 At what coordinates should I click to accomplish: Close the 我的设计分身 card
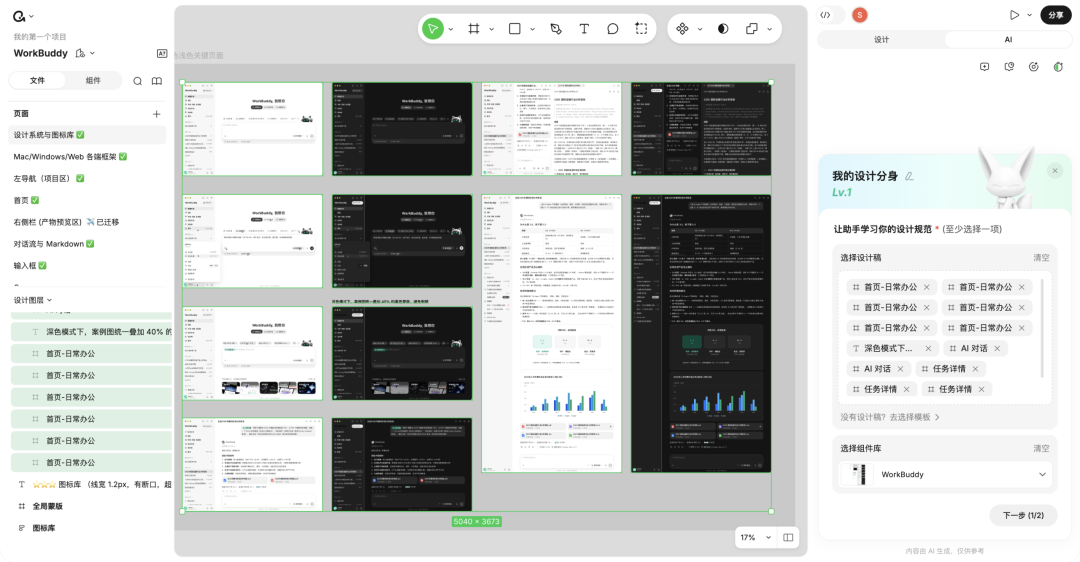pyautogui.click(x=1055, y=171)
